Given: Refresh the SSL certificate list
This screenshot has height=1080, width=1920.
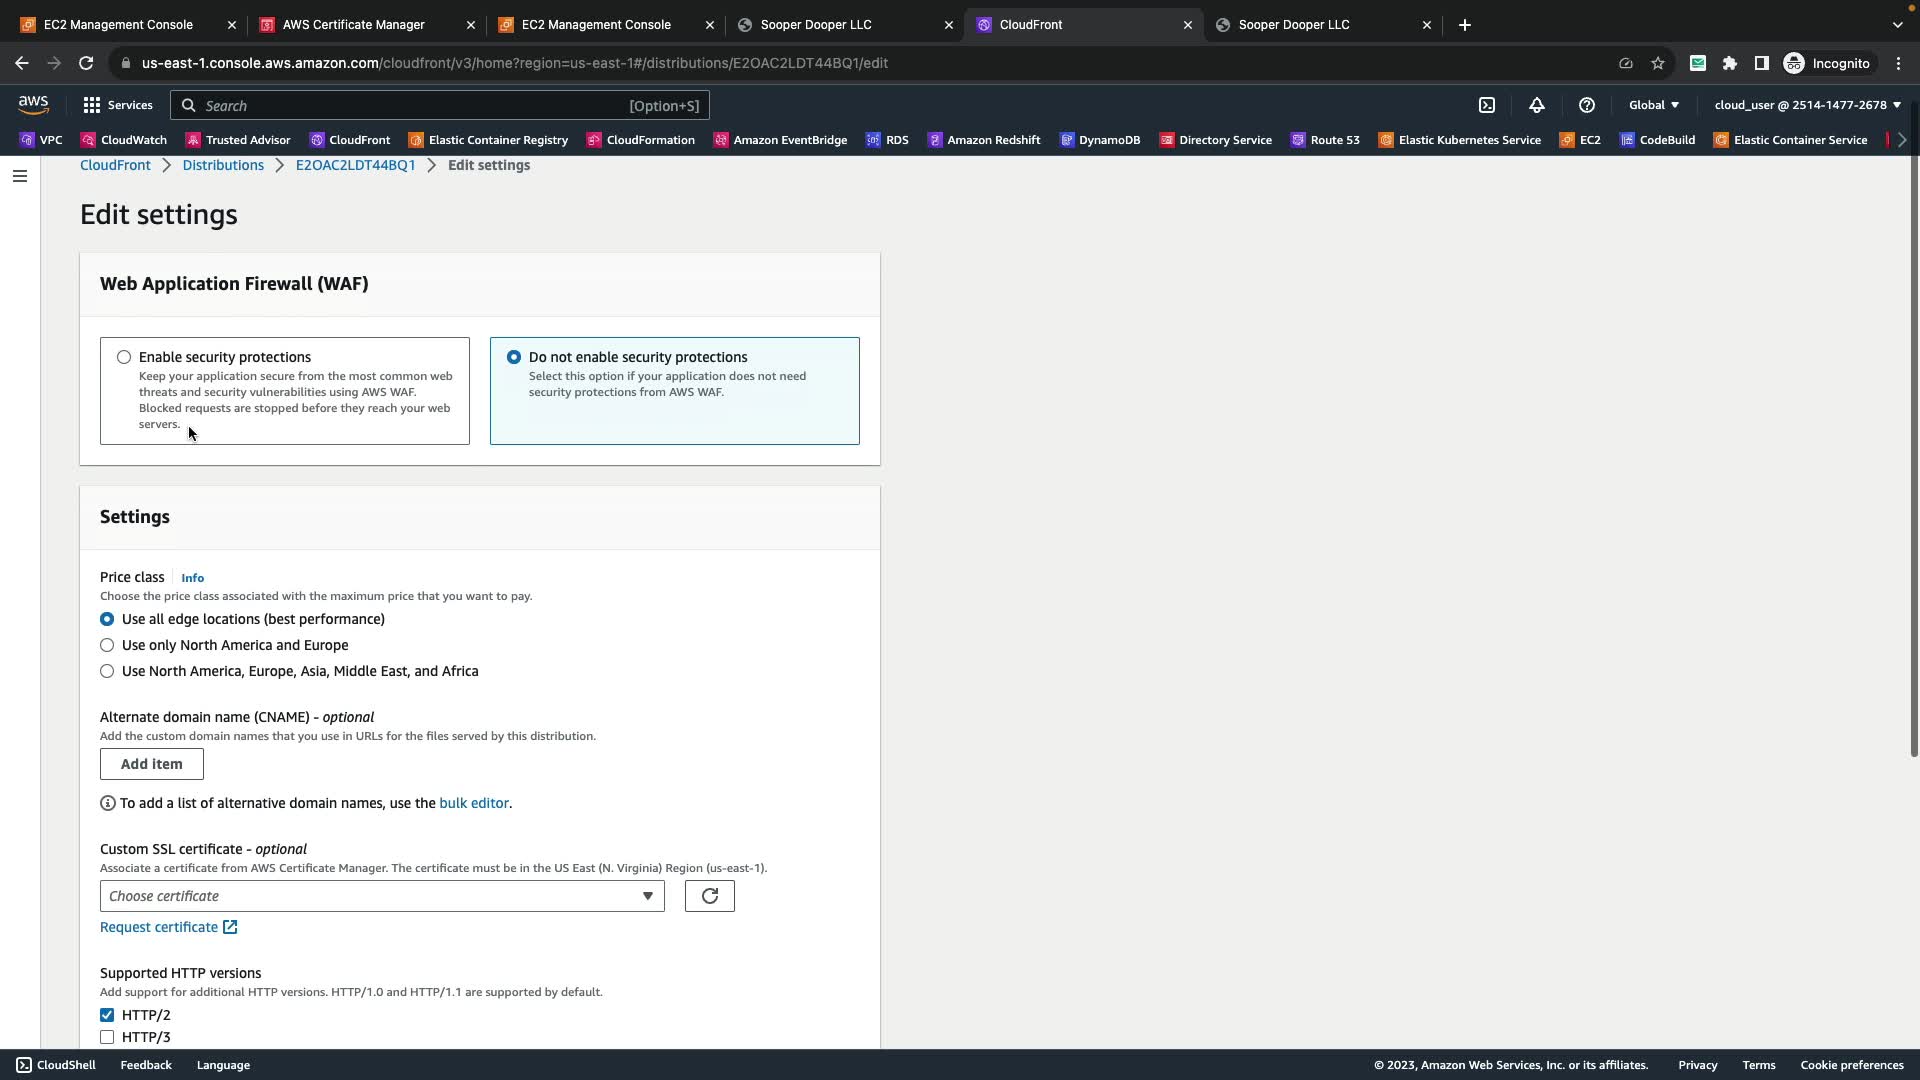Looking at the screenshot, I should (x=709, y=896).
